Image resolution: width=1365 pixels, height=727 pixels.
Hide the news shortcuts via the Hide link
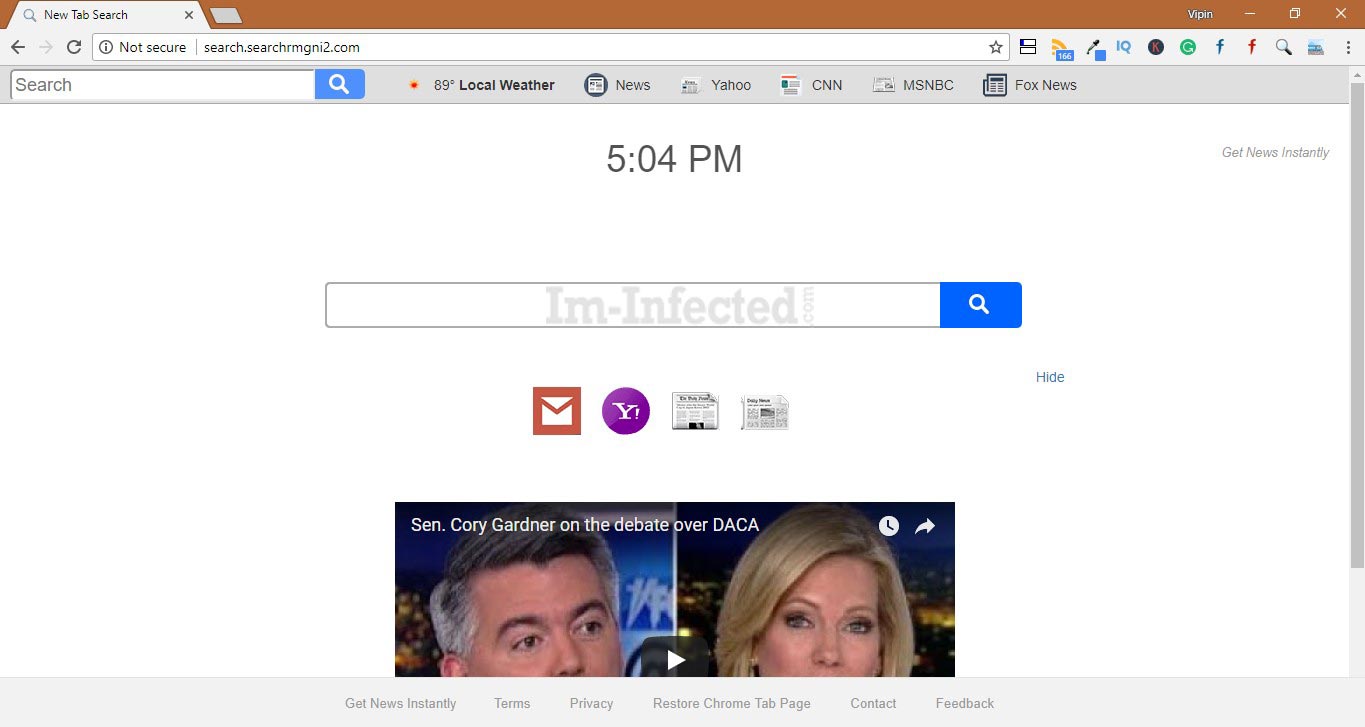[x=1049, y=377]
